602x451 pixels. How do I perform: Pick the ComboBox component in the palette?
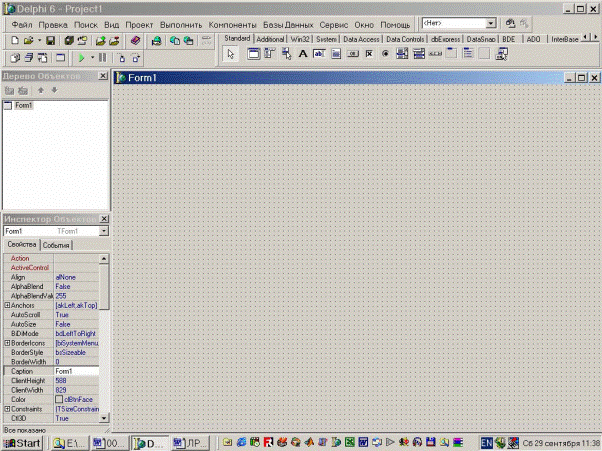(418, 54)
